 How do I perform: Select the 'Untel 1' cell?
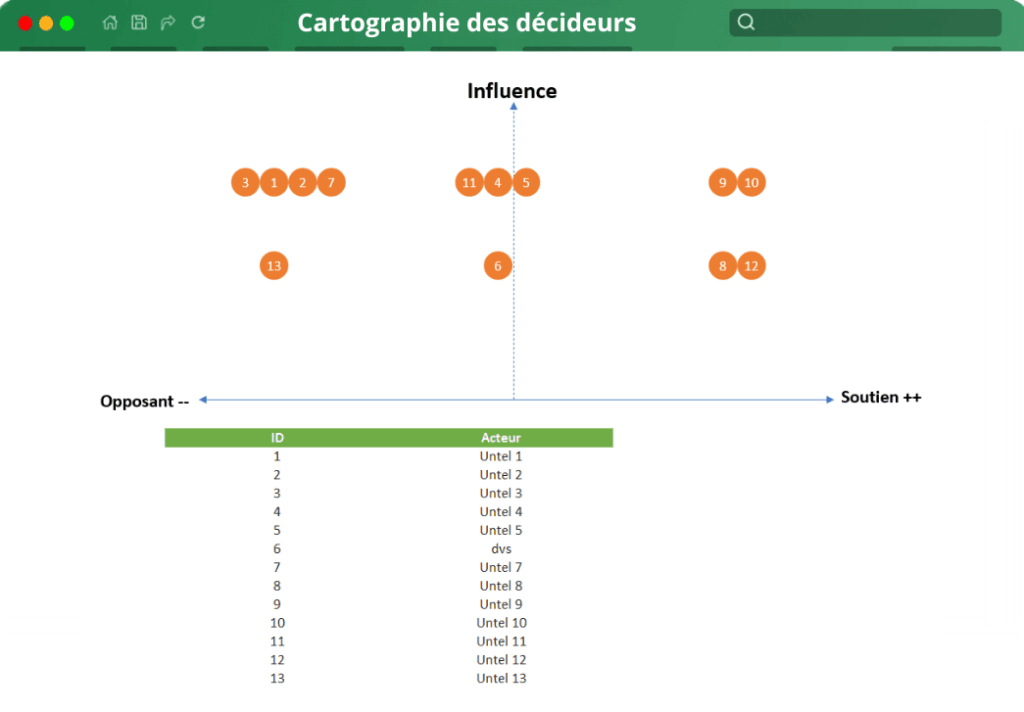(501, 456)
